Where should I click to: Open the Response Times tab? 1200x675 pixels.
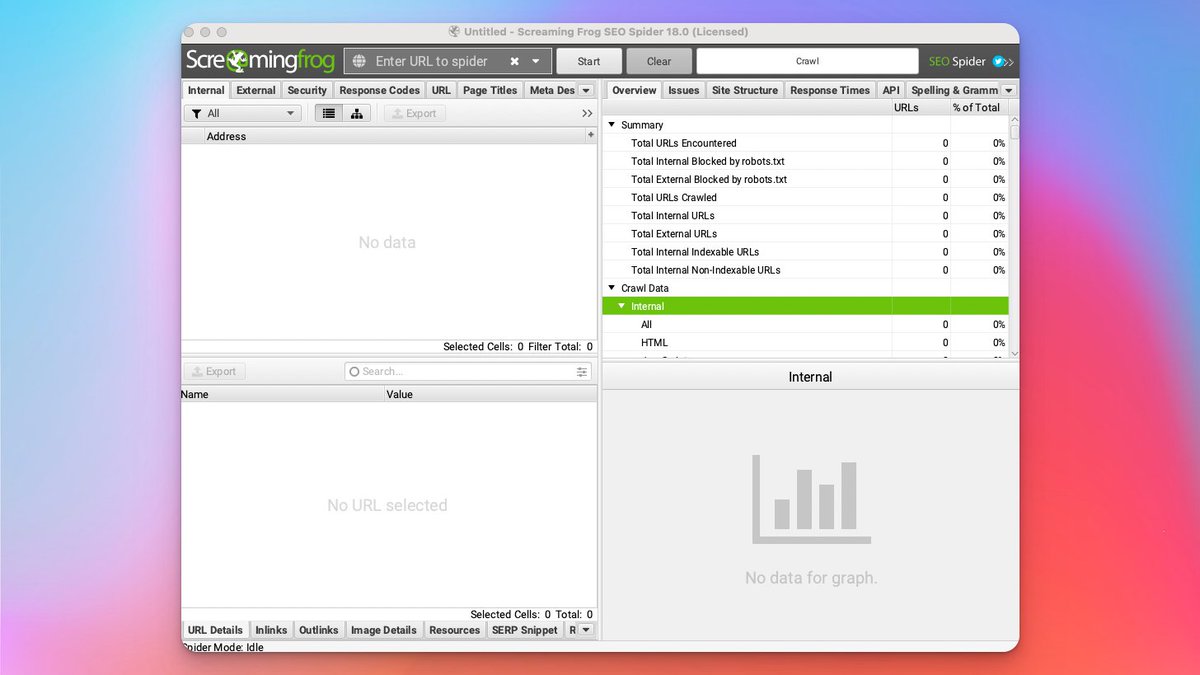pos(830,90)
